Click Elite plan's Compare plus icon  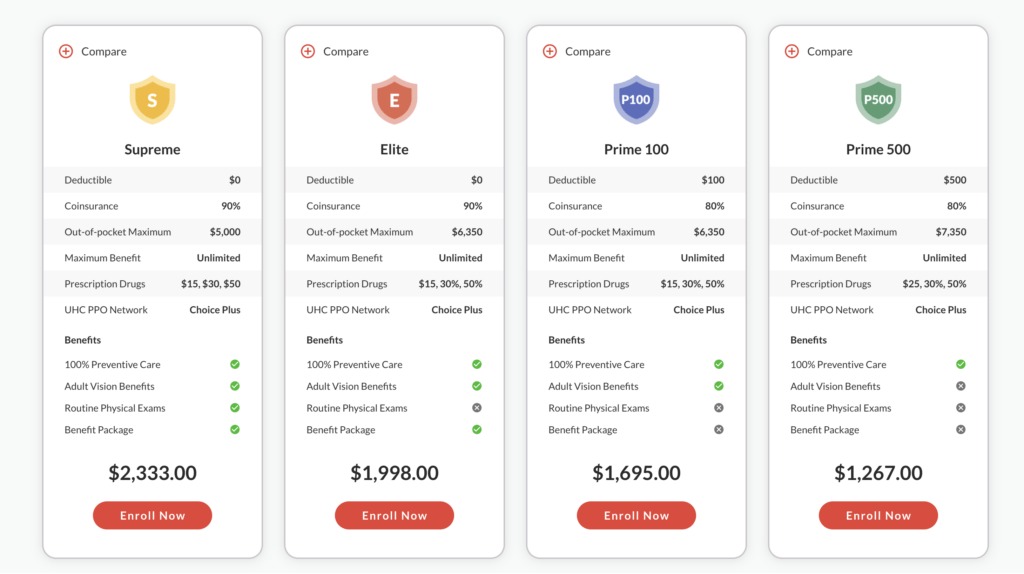[308, 51]
